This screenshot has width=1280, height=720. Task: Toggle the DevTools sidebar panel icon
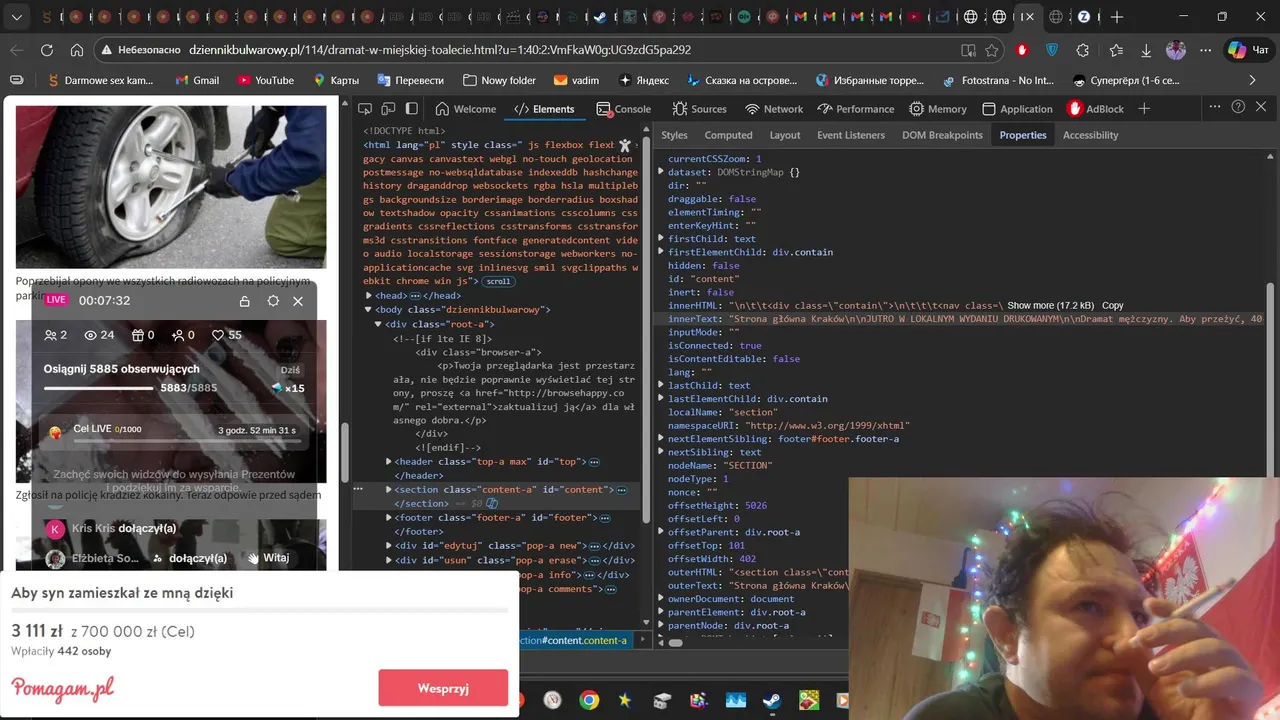[x=411, y=108]
